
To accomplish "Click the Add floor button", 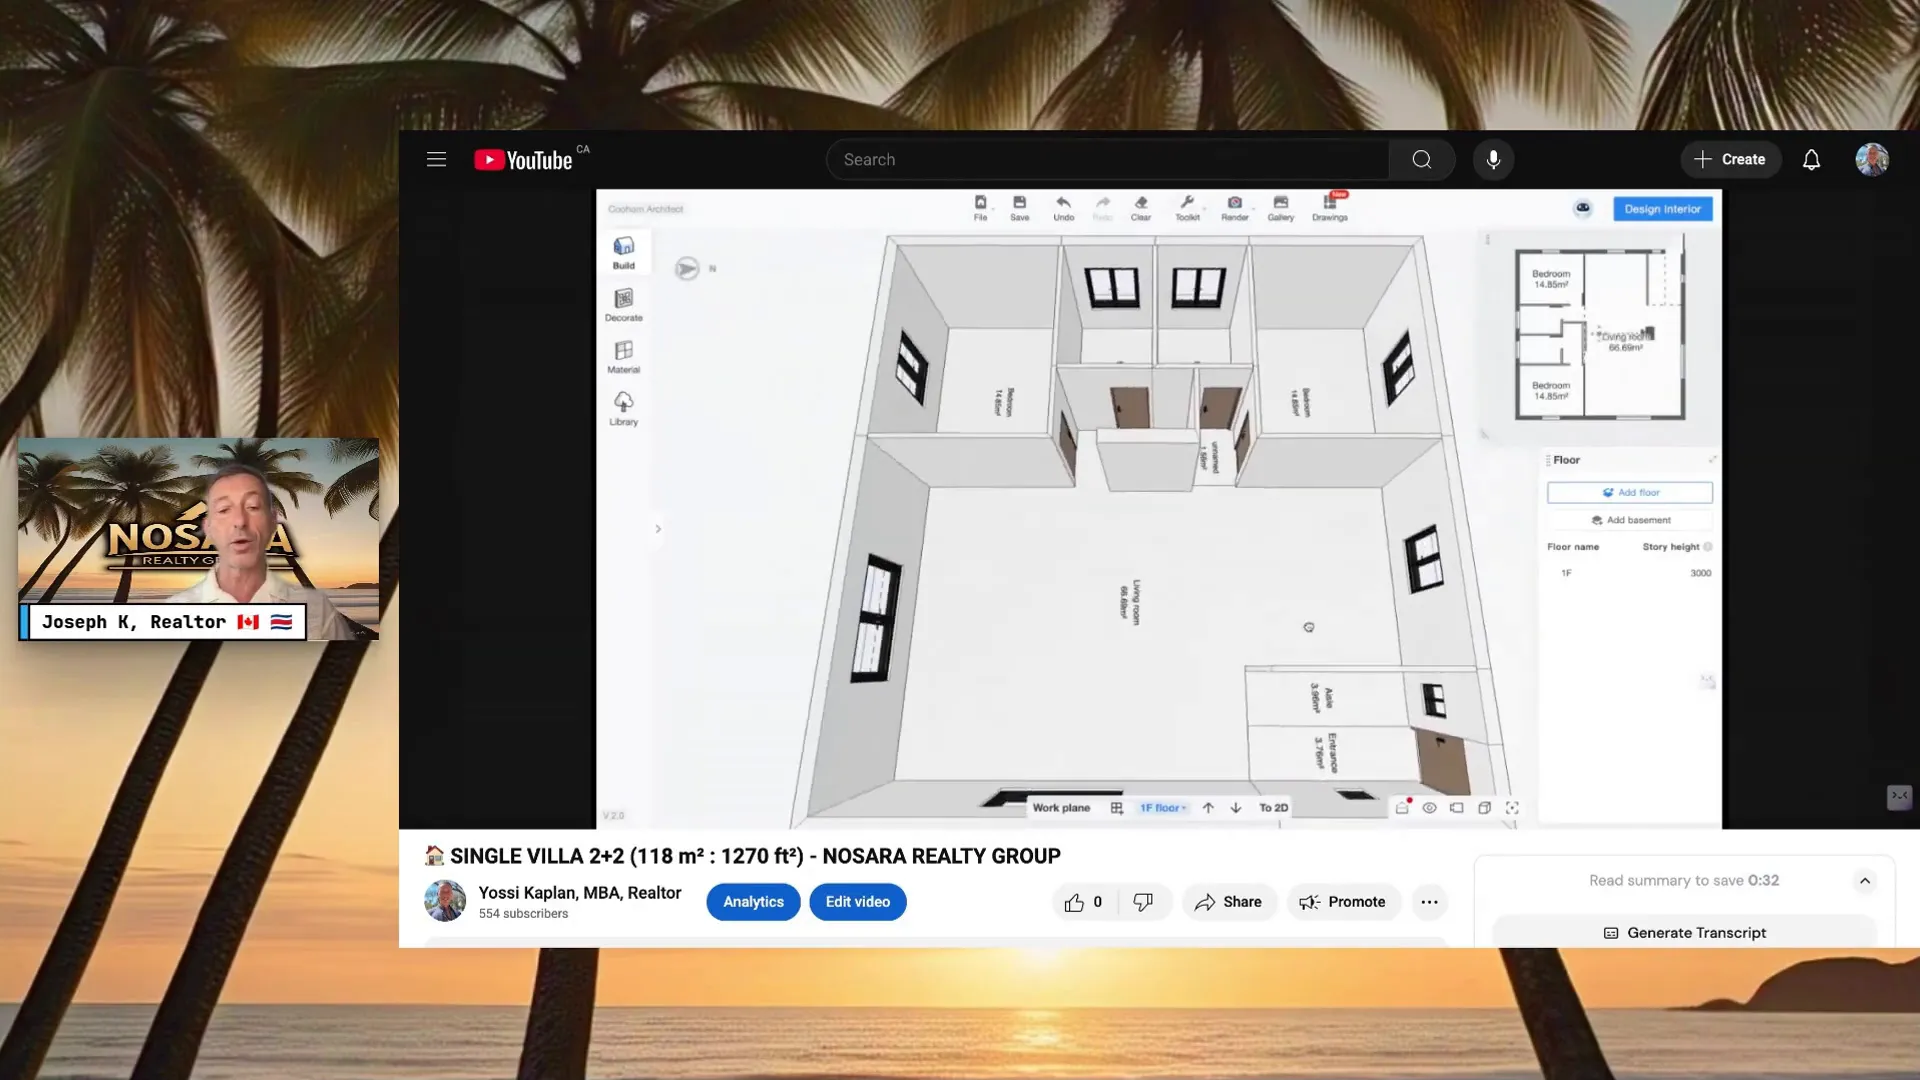I will tap(1630, 492).
